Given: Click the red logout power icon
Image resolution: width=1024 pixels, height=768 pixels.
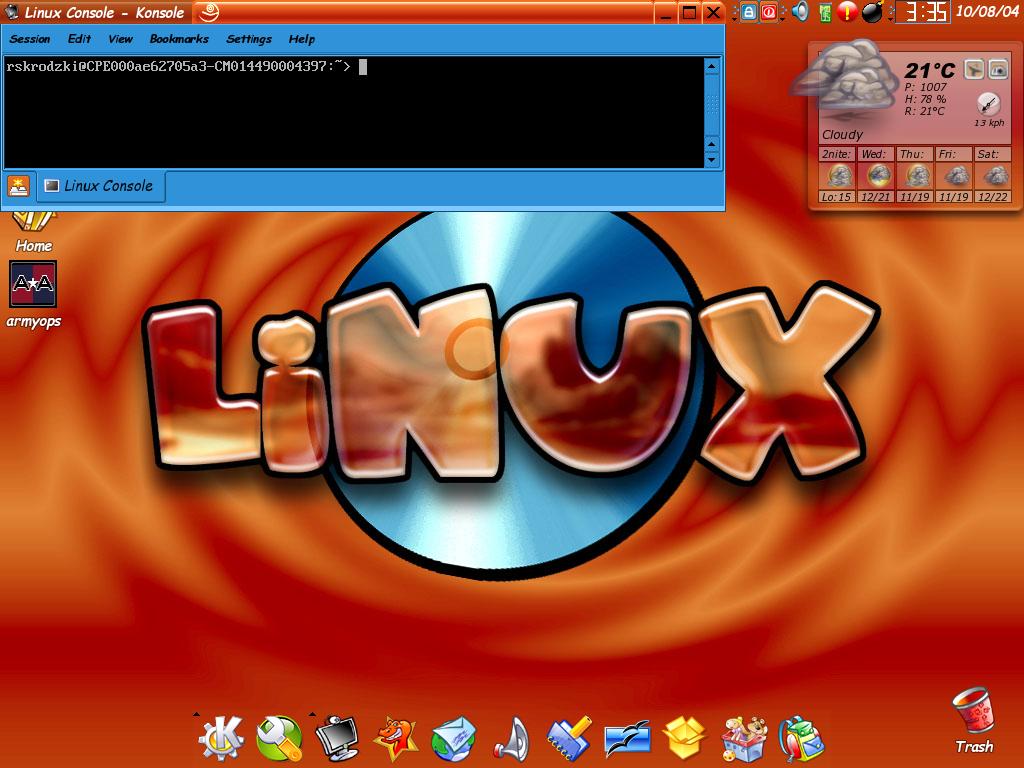Looking at the screenshot, I should pyautogui.click(x=769, y=12).
